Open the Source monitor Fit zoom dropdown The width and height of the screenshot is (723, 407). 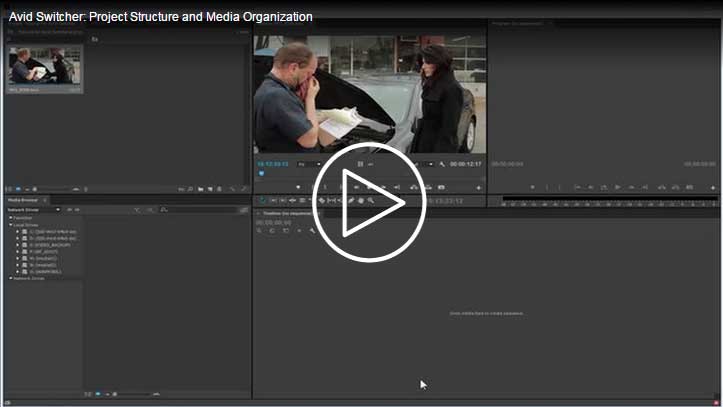[309, 164]
